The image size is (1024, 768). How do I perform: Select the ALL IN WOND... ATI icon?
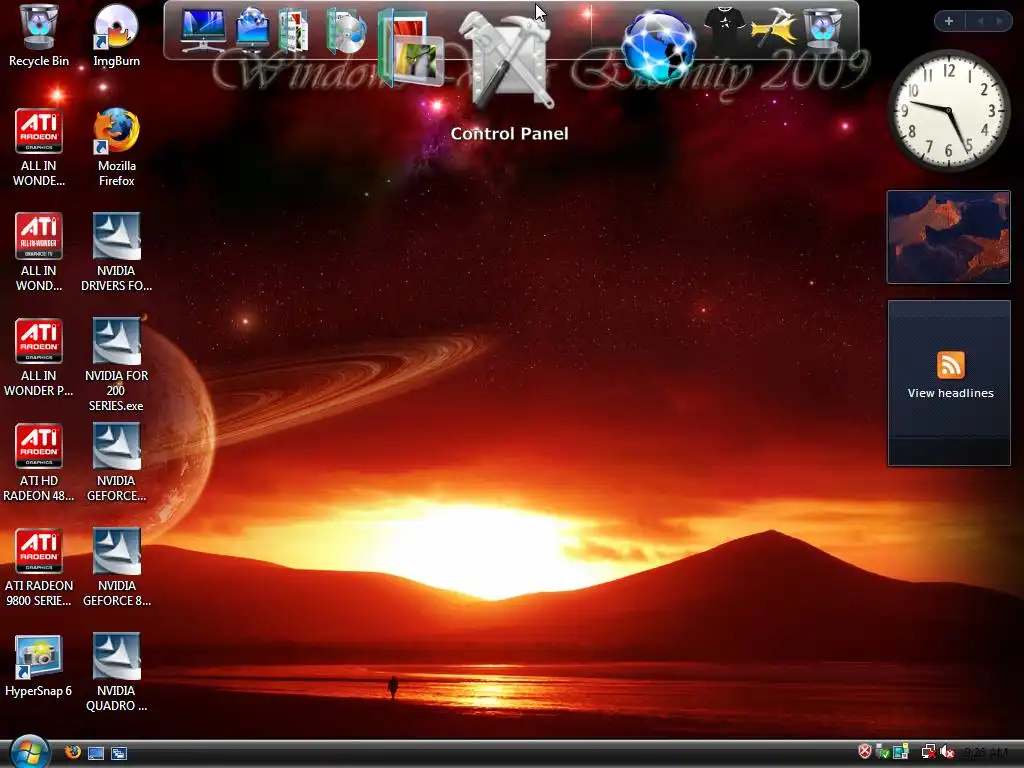click(39, 252)
